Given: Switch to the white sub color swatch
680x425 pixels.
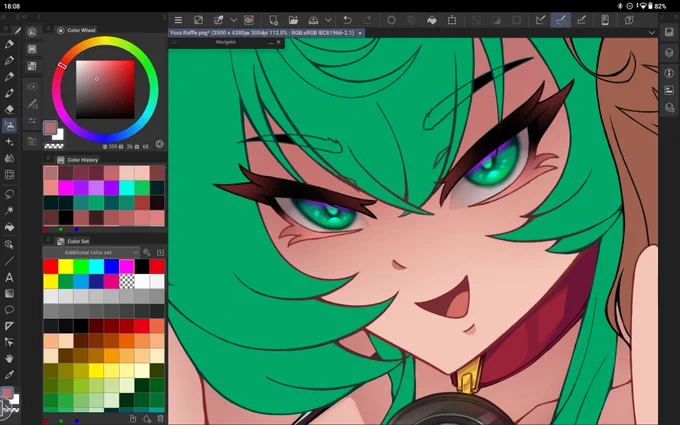Looking at the screenshot, I should point(59,135).
